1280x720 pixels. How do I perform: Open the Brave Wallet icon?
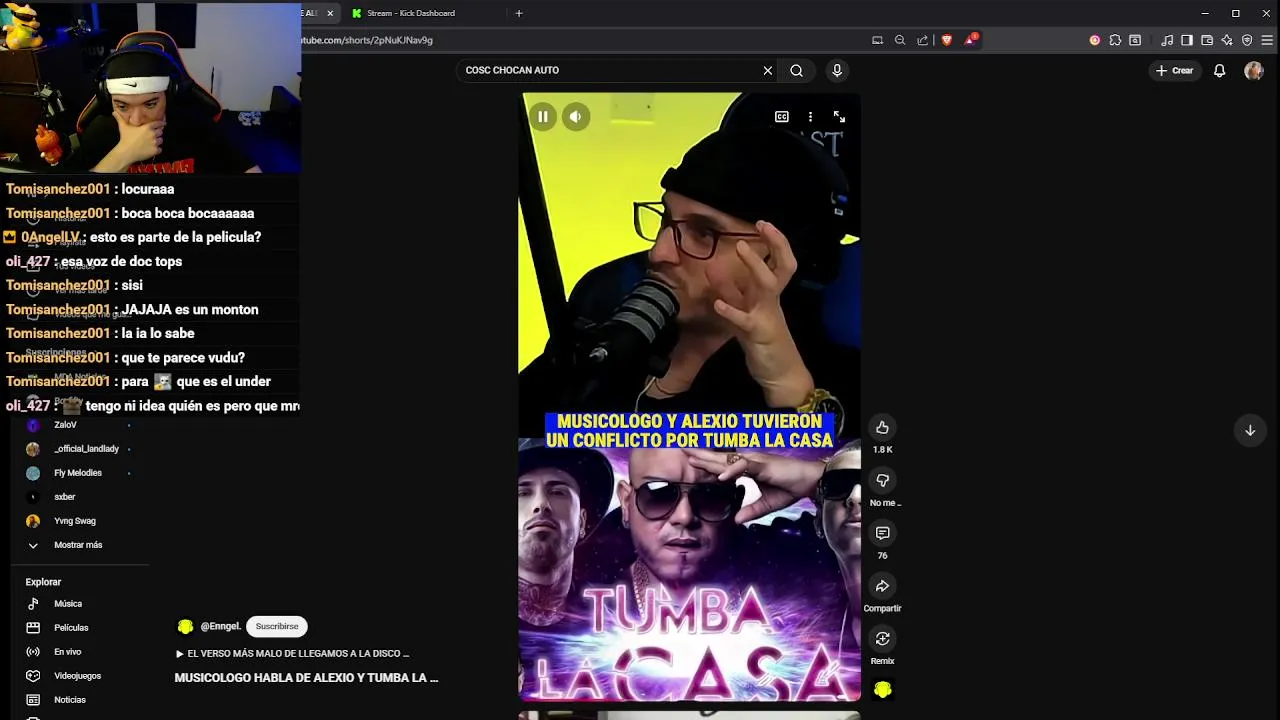(1207, 40)
